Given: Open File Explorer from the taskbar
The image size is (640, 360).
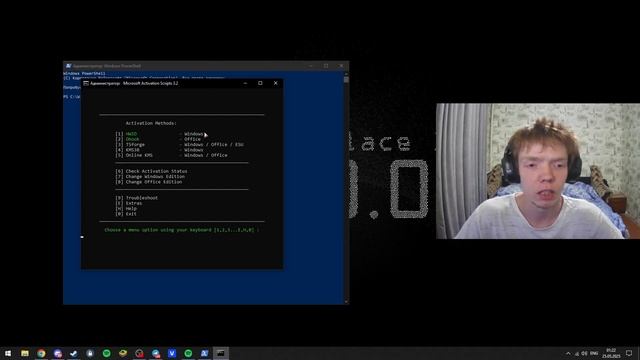Looking at the screenshot, I should click(x=25, y=353).
